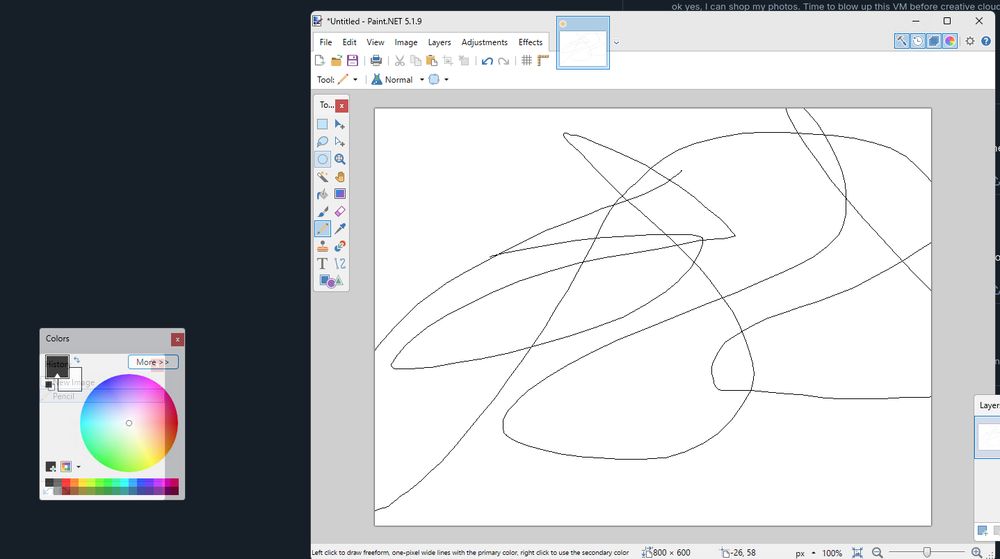The image size is (1000, 559).
Task: Click the More >> button in Colors
Action: click(153, 362)
